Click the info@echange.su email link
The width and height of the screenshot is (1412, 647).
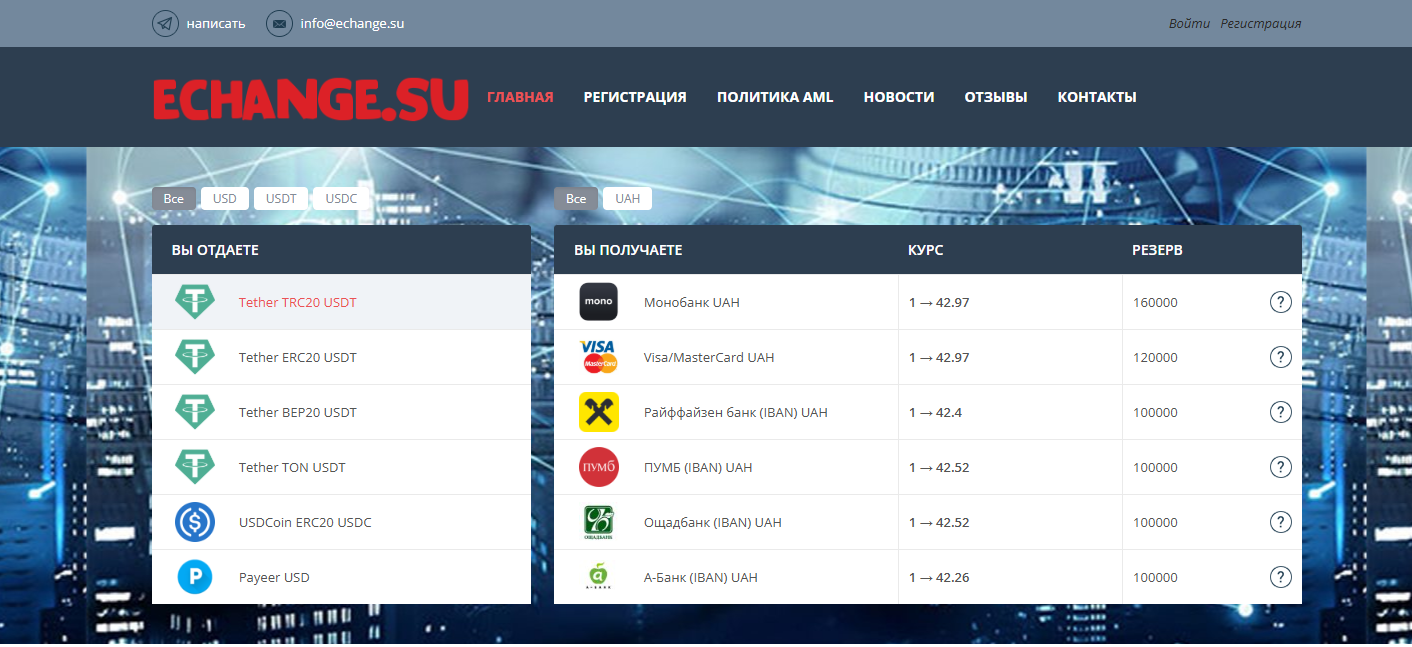point(352,23)
